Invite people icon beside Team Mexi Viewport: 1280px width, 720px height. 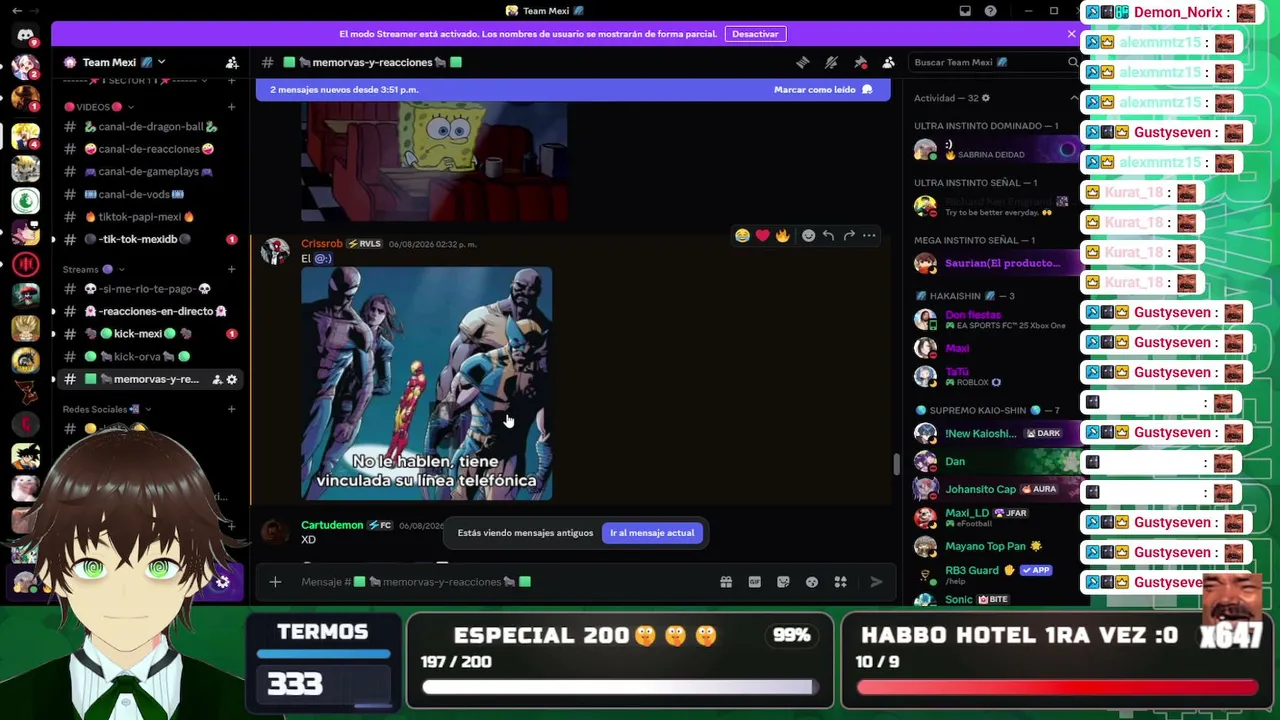pyautogui.click(x=232, y=62)
